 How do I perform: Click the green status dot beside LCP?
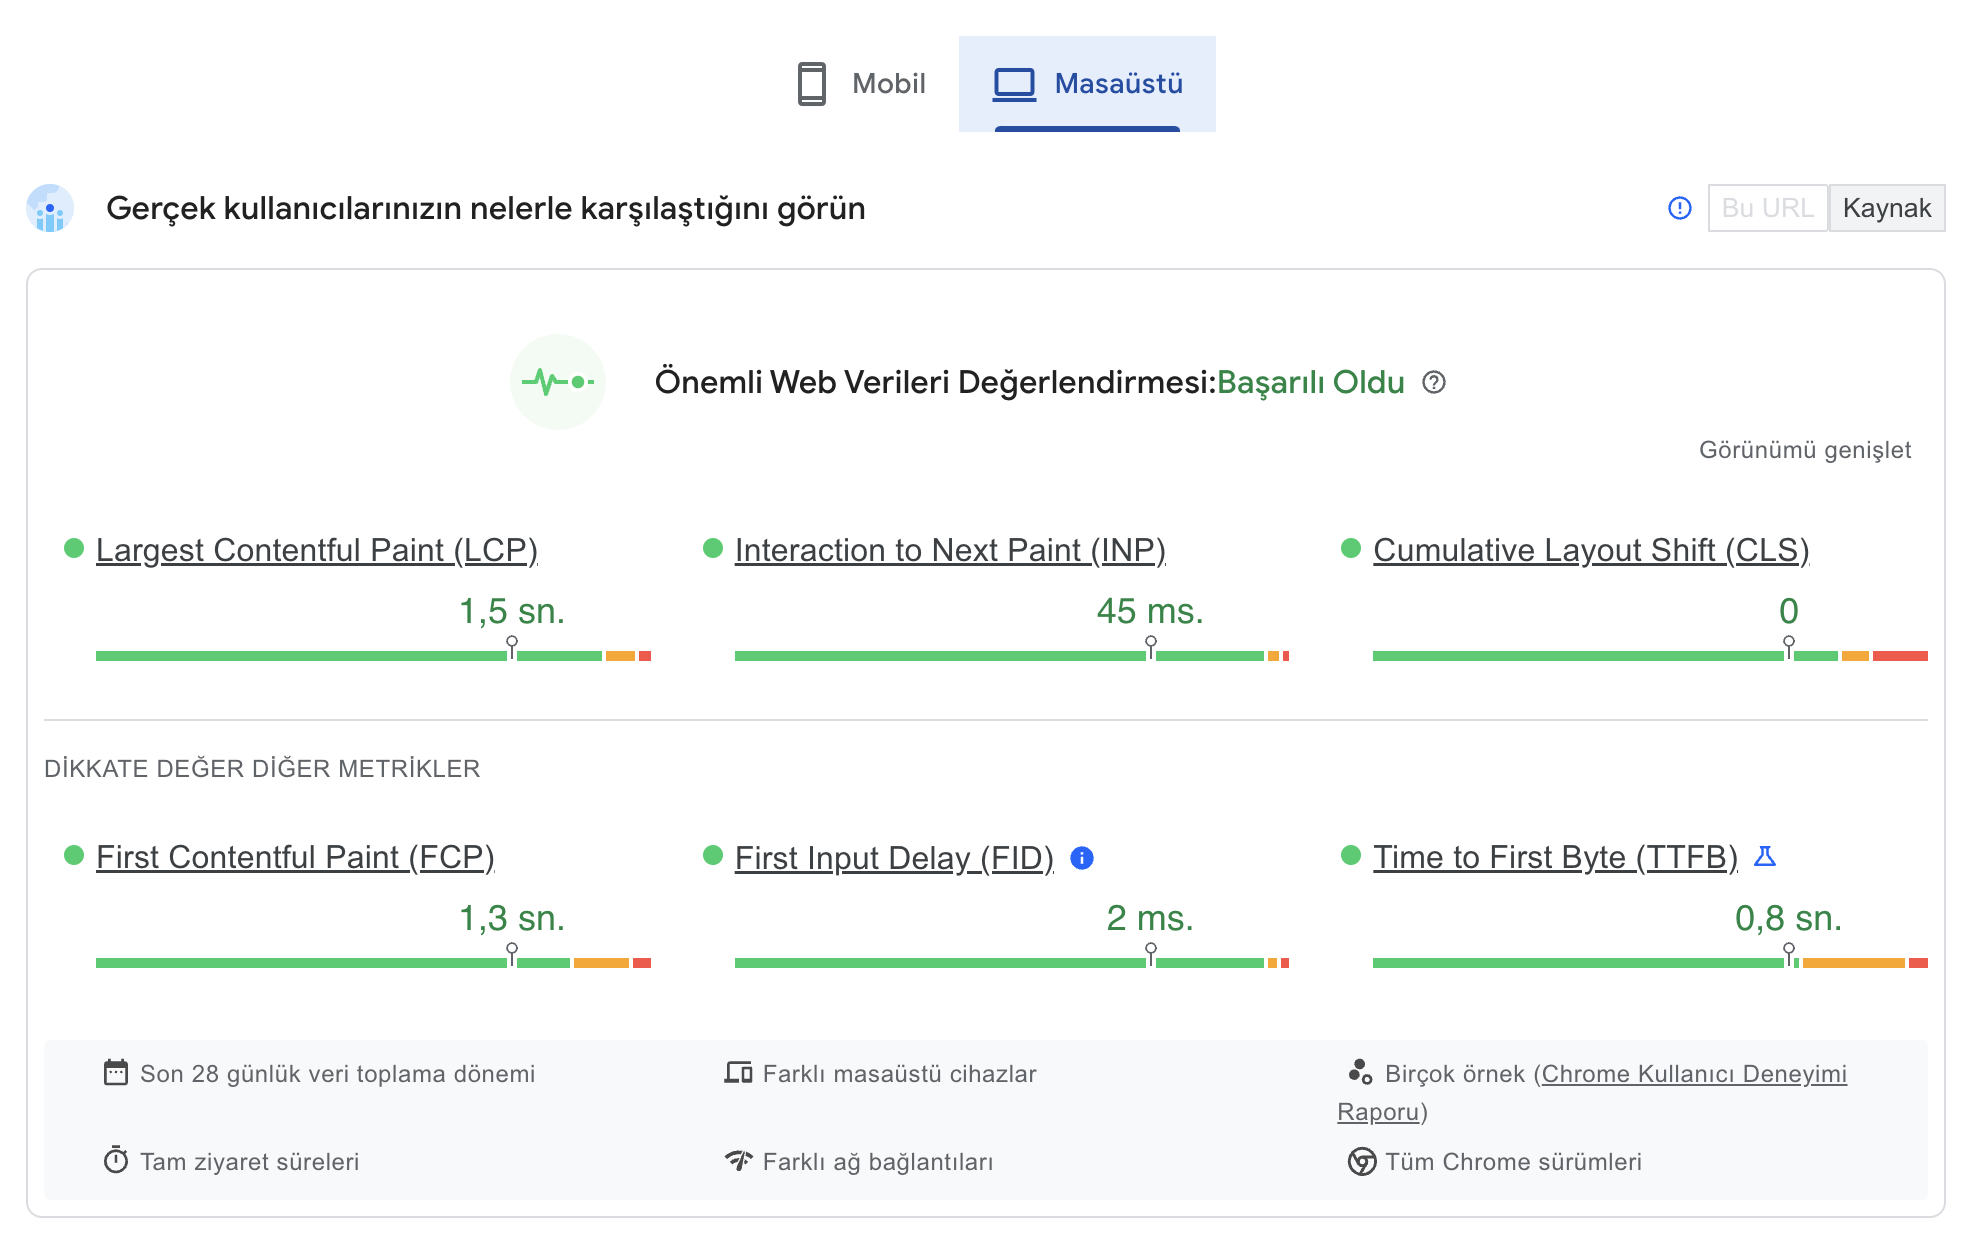point(74,548)
